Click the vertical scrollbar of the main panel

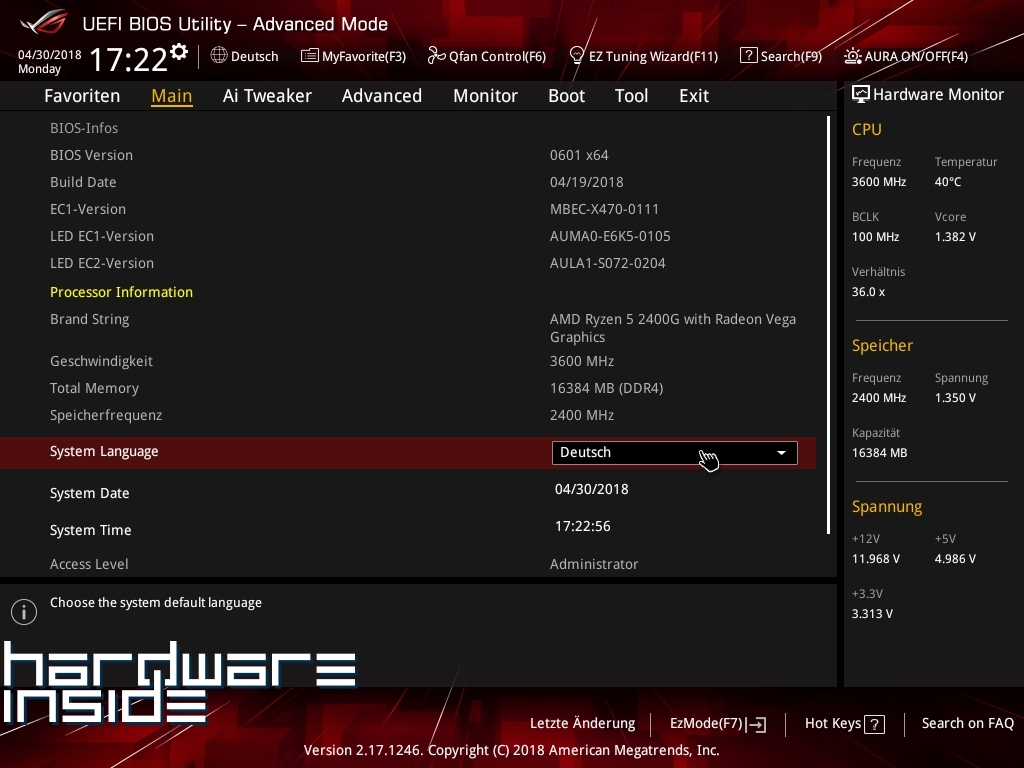[x=828, y=325]
